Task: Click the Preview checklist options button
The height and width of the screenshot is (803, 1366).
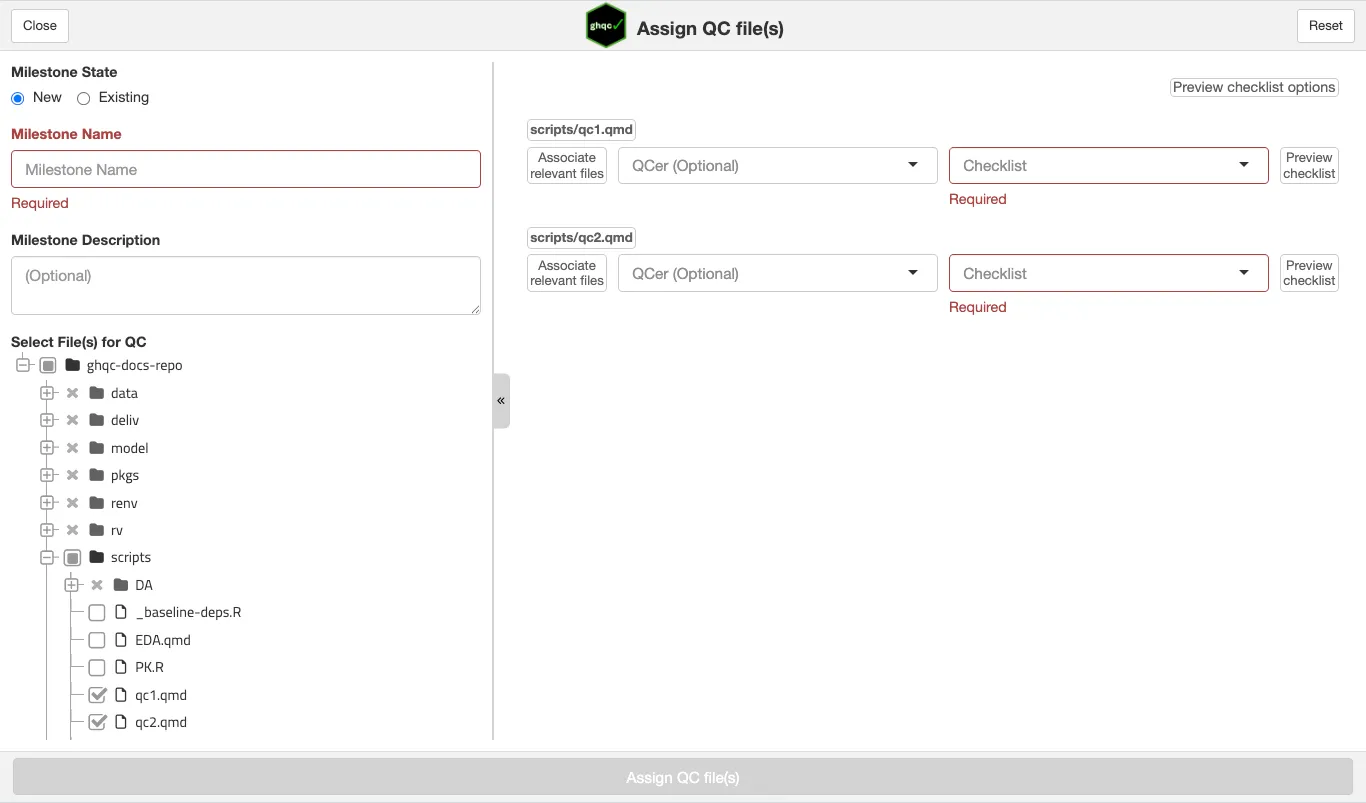Action: [1254, 87]
